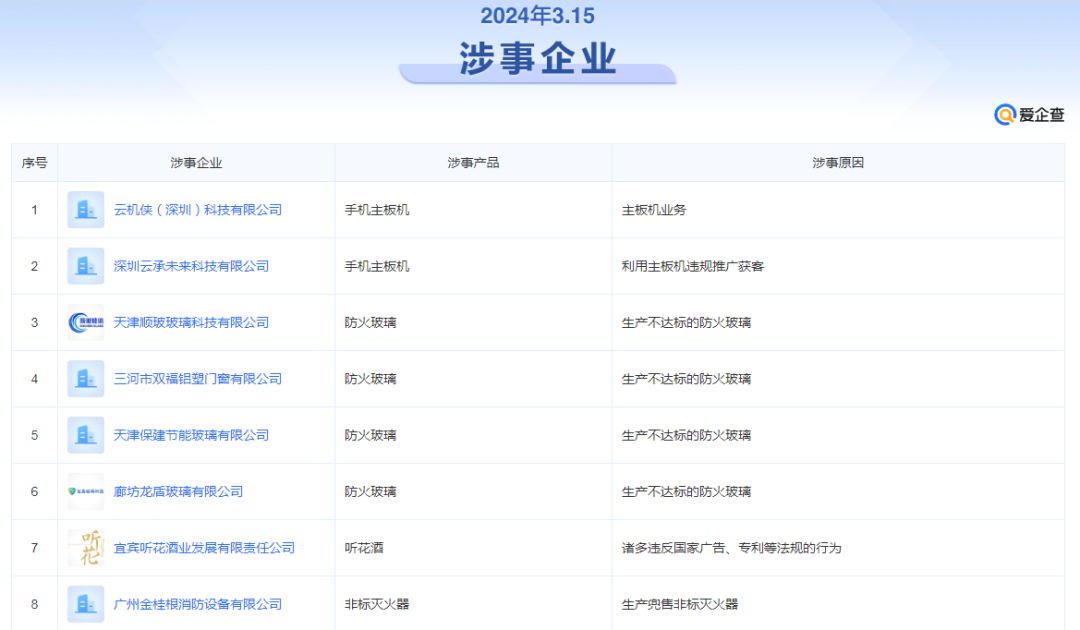Click serial number 6 cell
Screen dimensions: 1080x630
point(34,492)
